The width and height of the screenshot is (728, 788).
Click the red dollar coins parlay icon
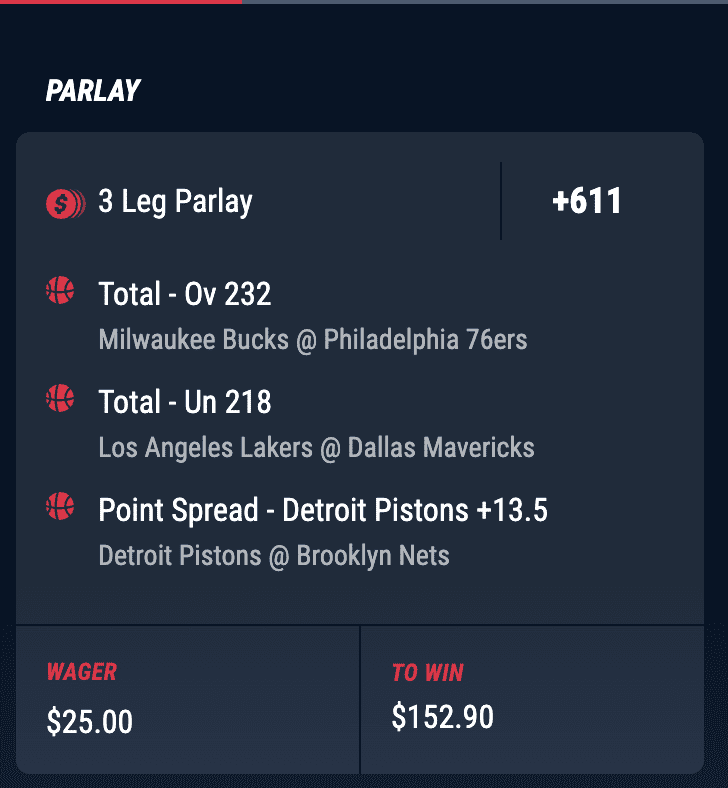66,204
